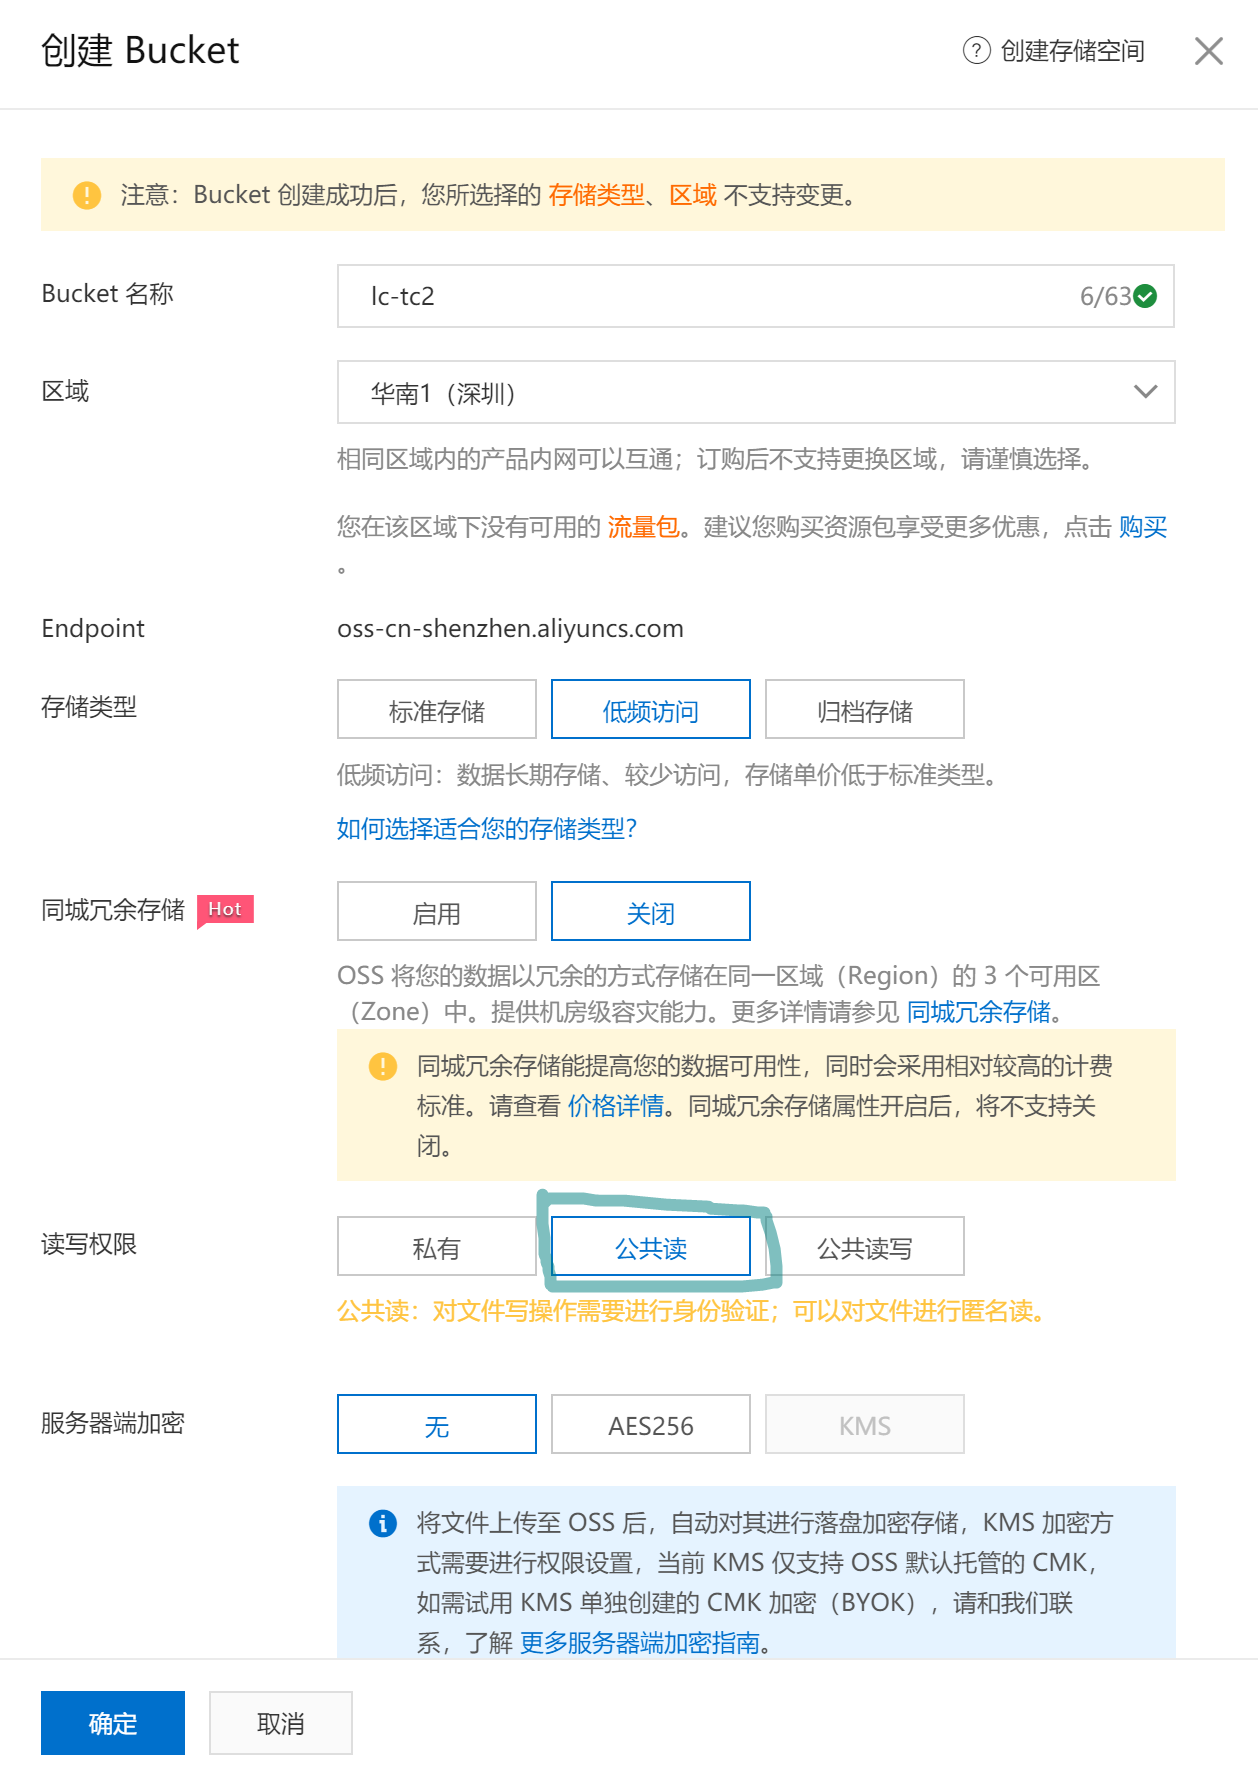Click the Bucket name input field

point(700,296)
